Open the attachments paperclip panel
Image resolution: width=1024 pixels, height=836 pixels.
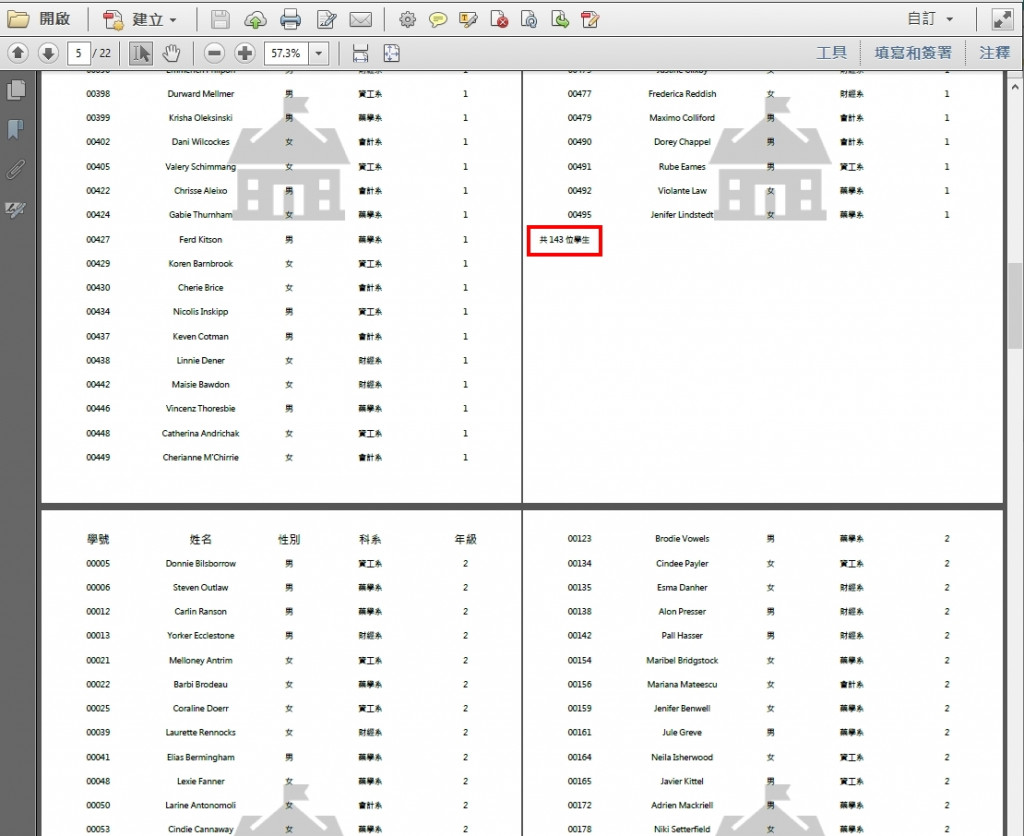(x=16, y=170)
